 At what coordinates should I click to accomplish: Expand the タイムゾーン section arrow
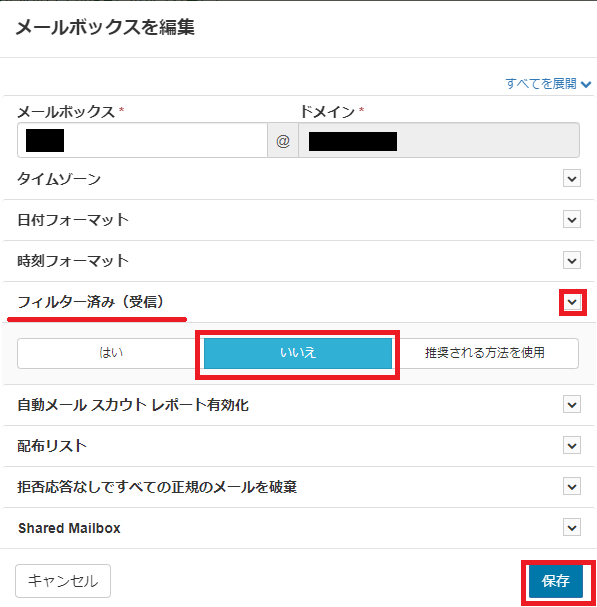click(572, 178)
